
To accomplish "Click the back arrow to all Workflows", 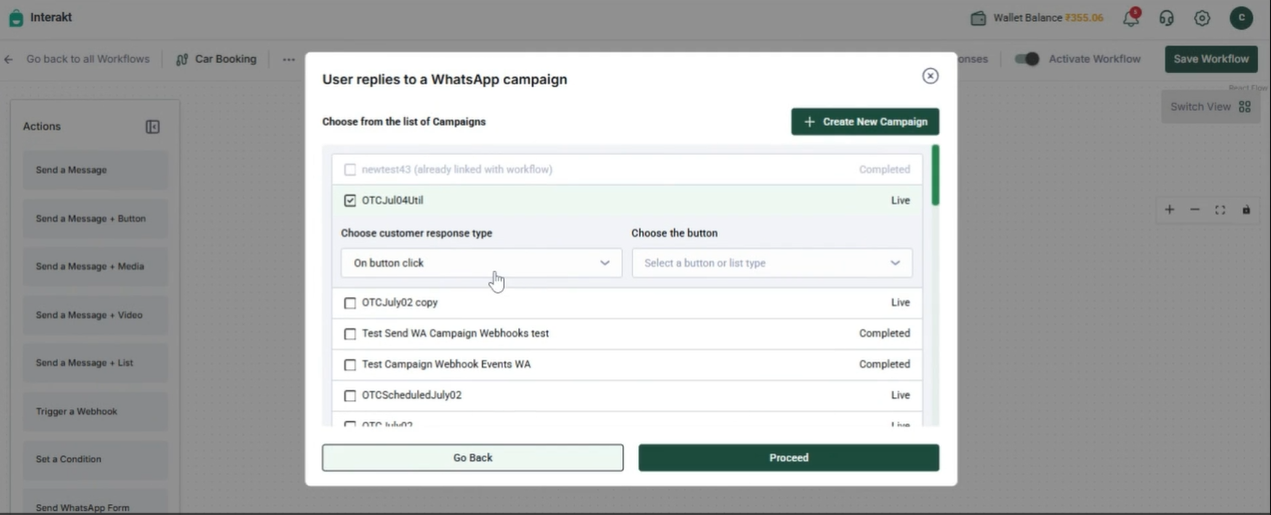I will pos(9,59).
